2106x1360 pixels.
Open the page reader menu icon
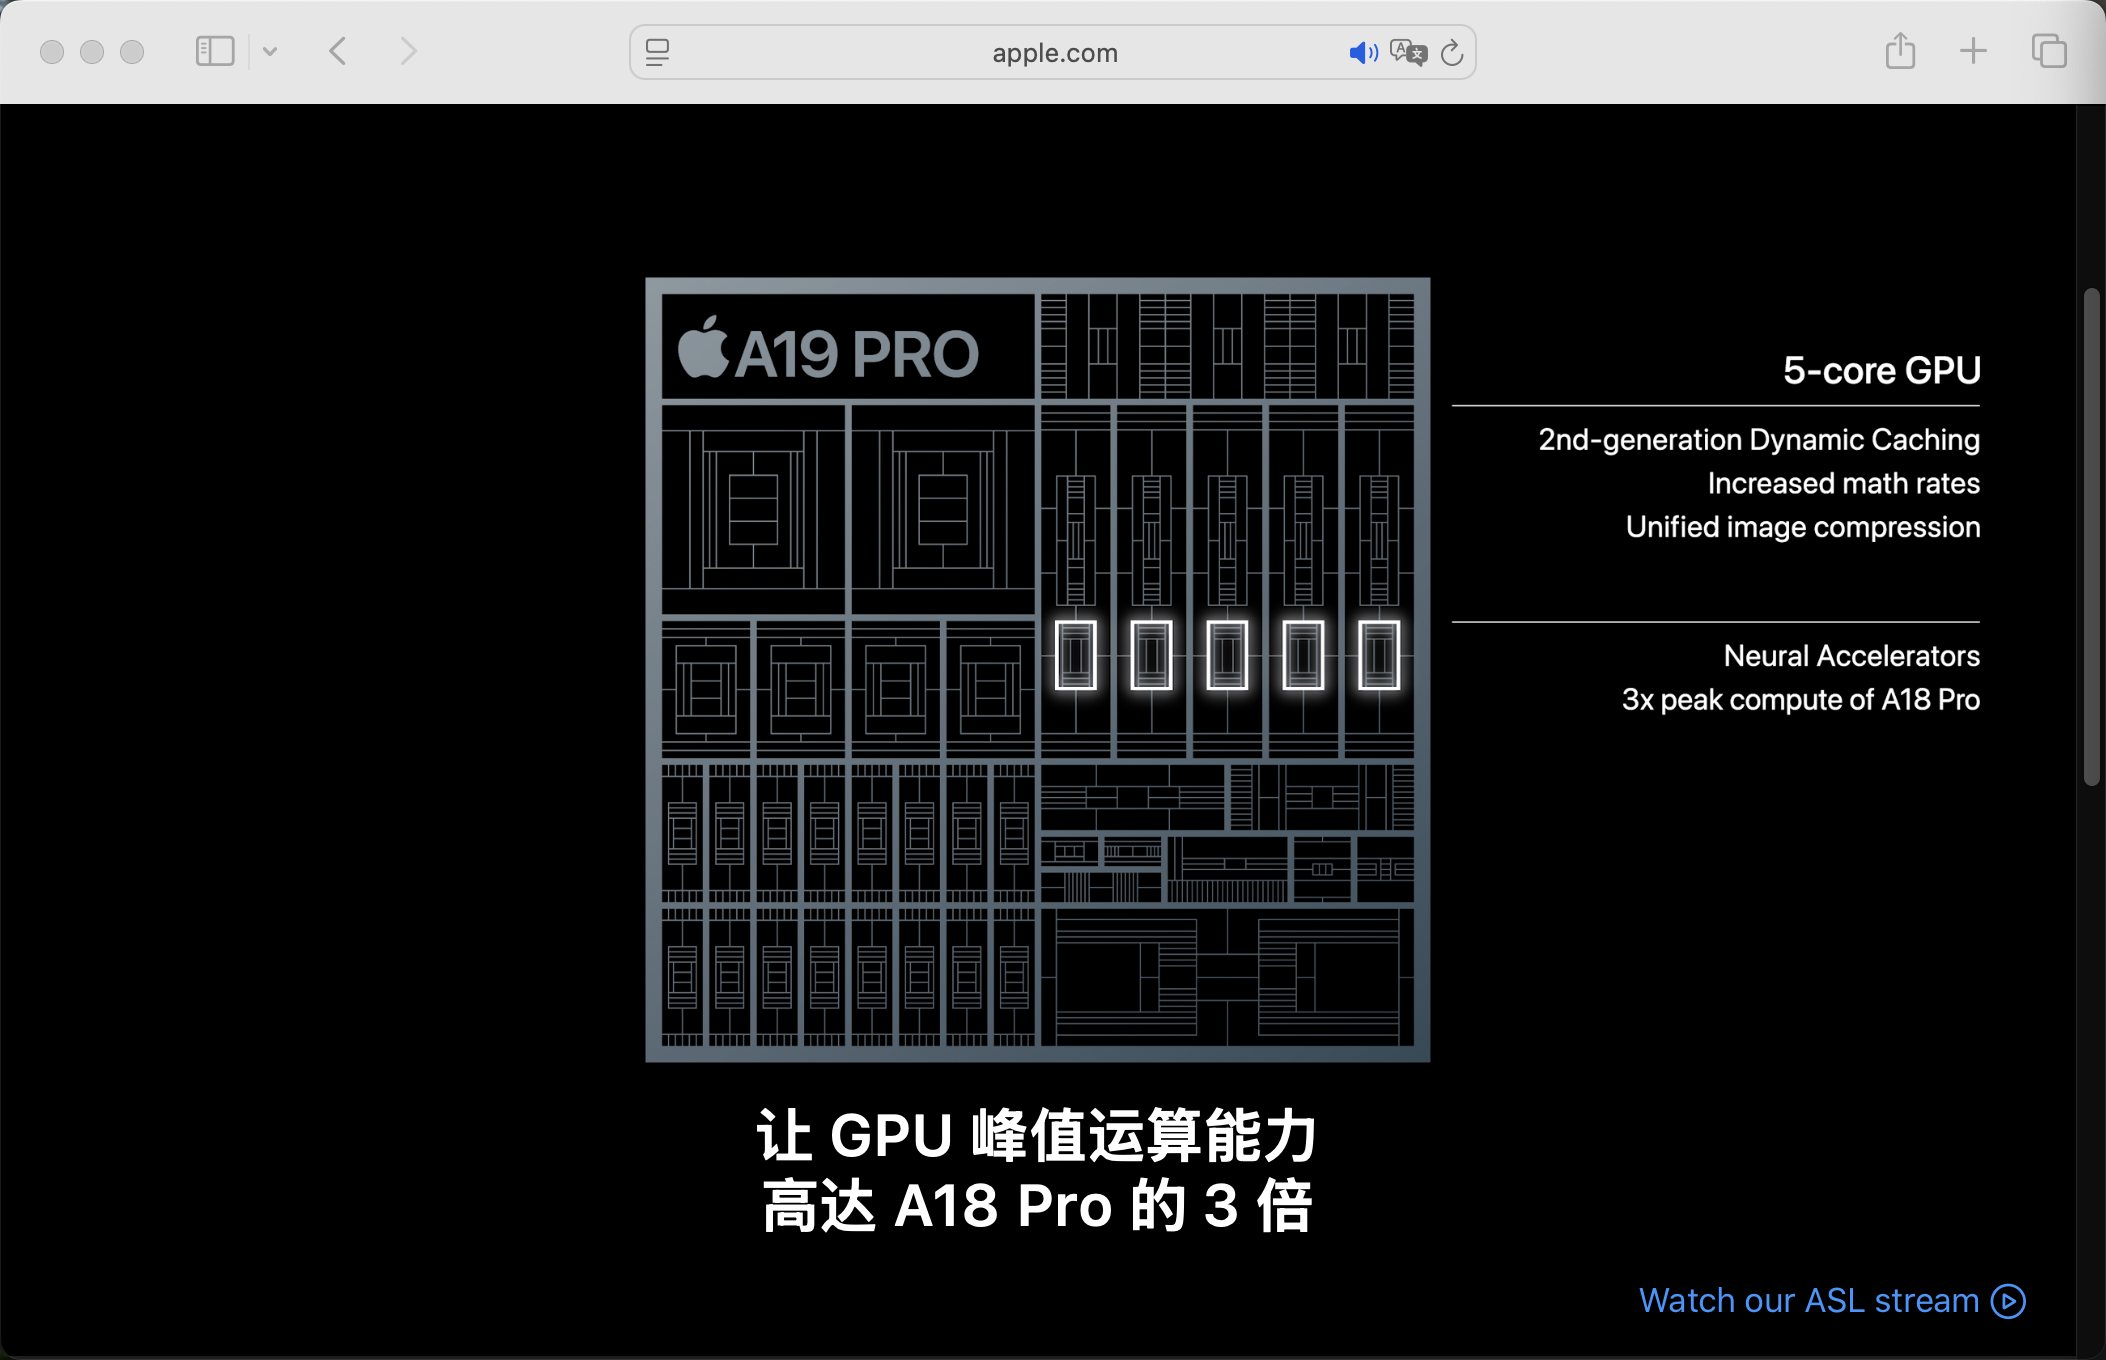coord(657,52)
